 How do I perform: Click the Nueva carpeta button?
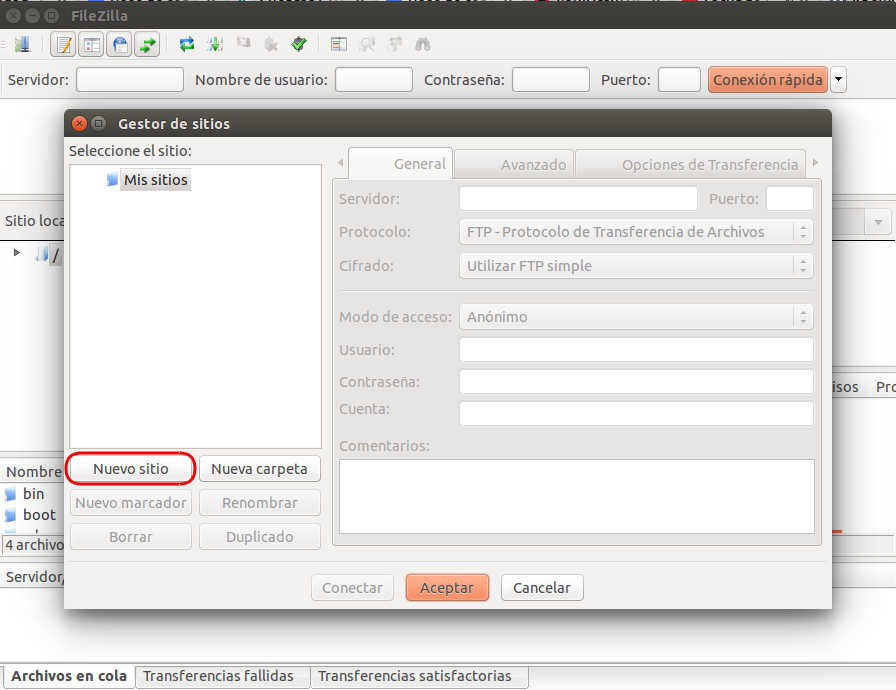tap(259, 469)
